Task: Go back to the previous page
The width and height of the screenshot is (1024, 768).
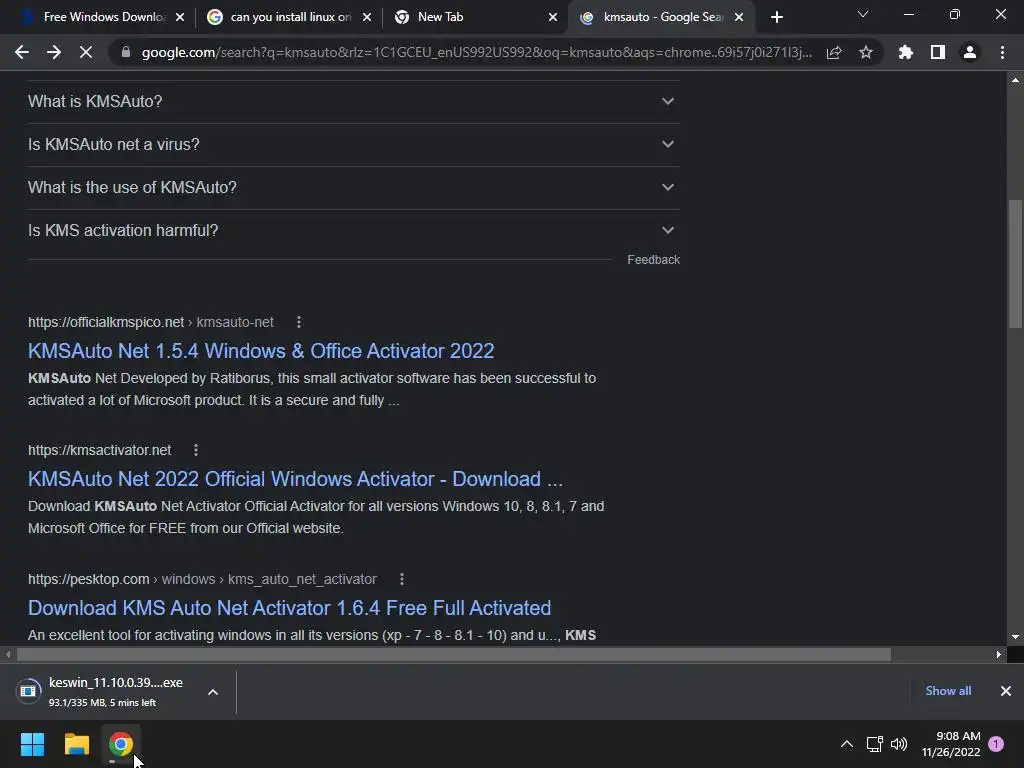Action: click(x=22, y=52)
